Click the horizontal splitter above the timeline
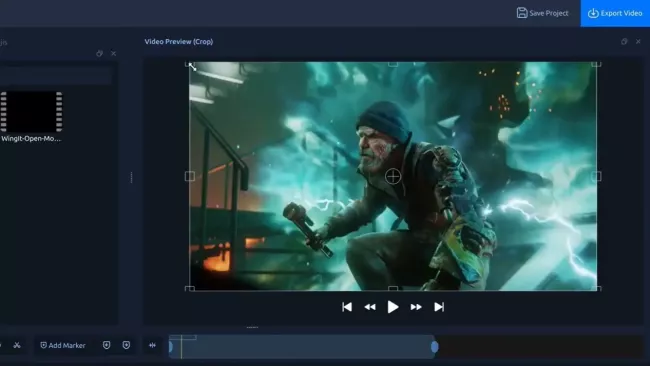Image resolution: width=650 pixels, height=366 pixels. point(252,327)
